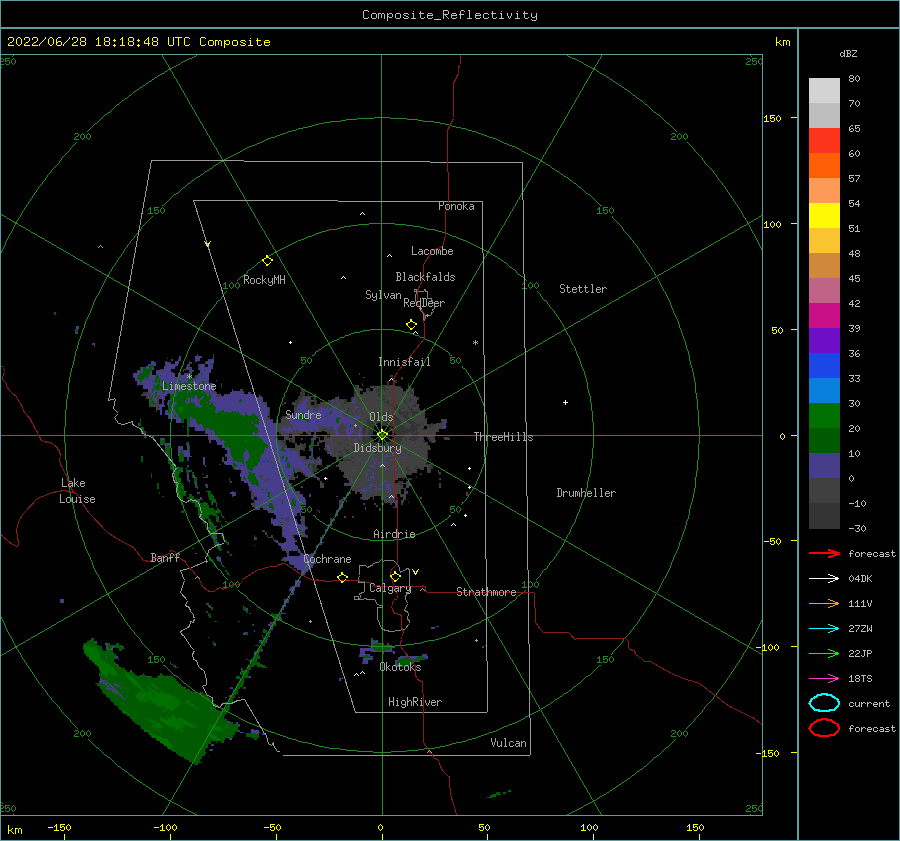Click the red forecast arrow in legend
900x841 pixels.
tap(824, 553)
